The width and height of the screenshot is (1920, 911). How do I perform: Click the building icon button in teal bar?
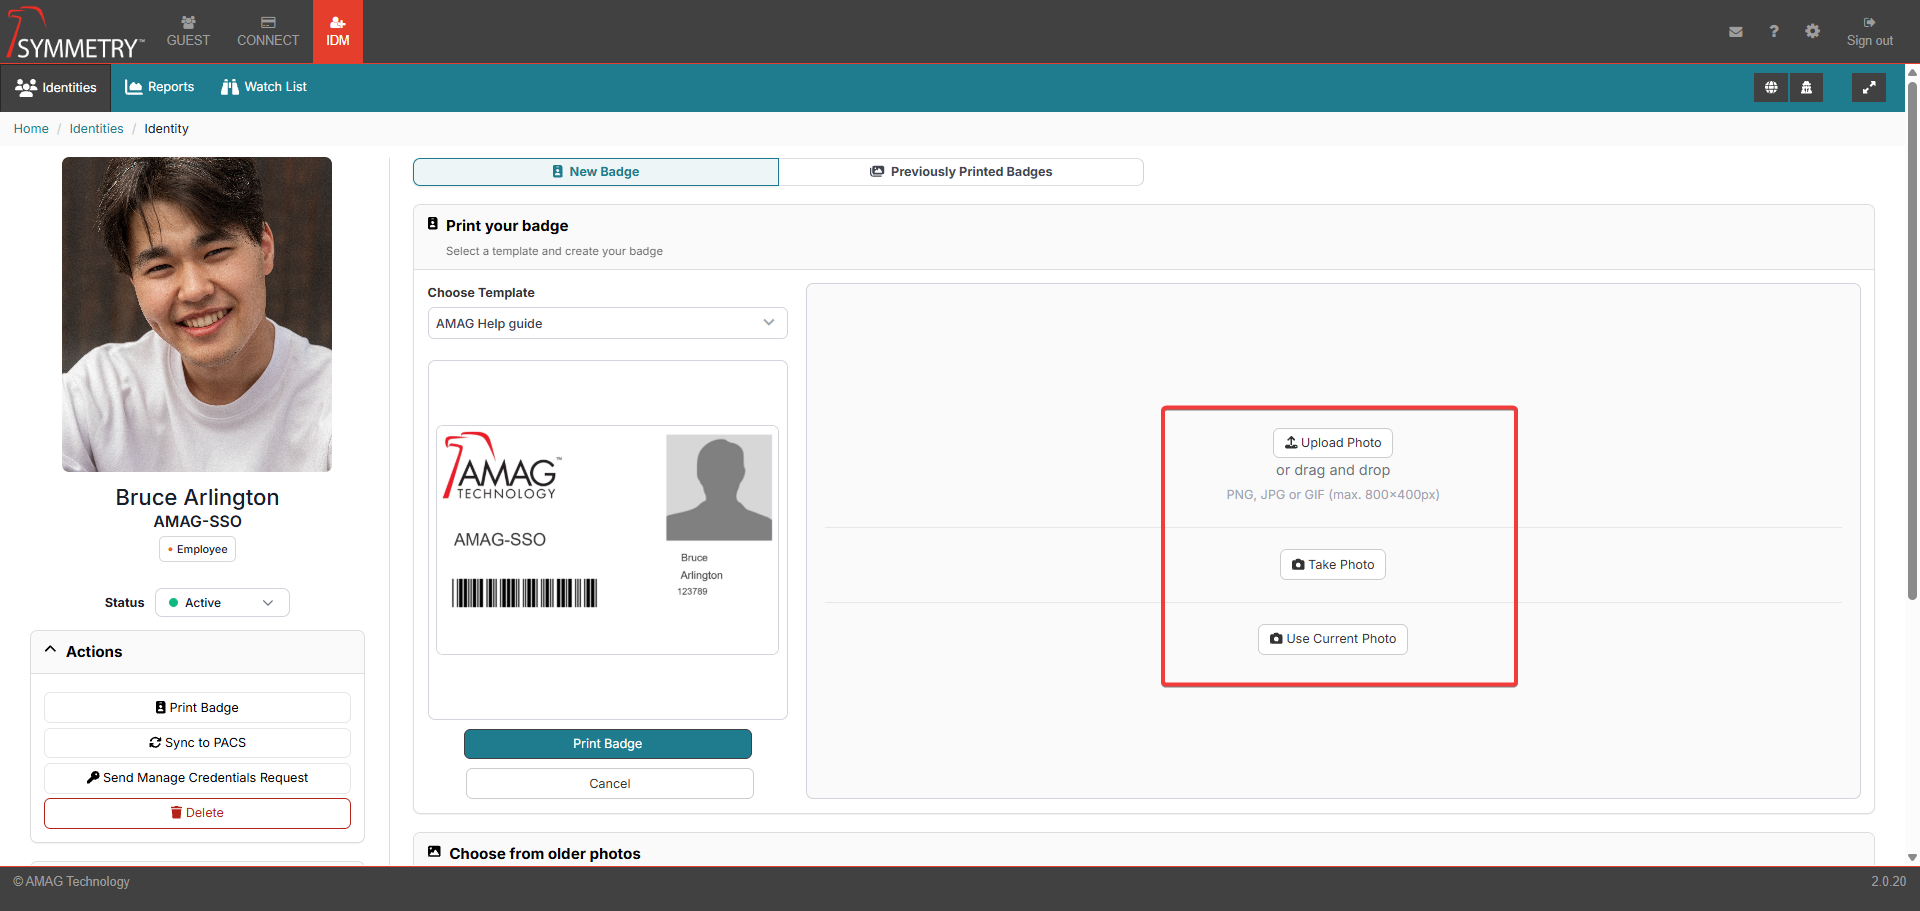1806,88
